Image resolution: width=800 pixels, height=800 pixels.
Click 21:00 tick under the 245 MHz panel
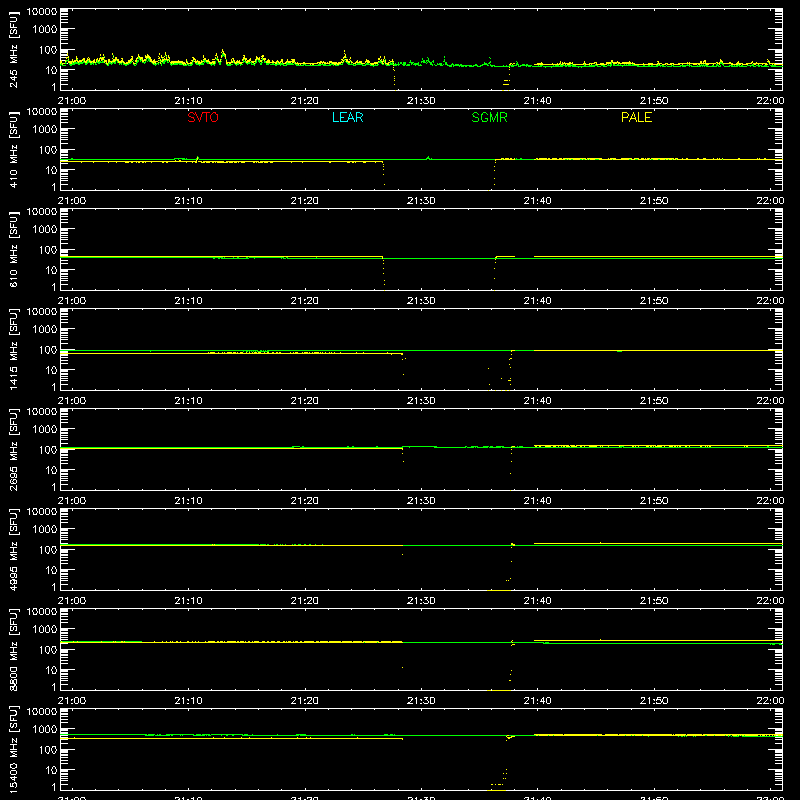coord(72,101)
